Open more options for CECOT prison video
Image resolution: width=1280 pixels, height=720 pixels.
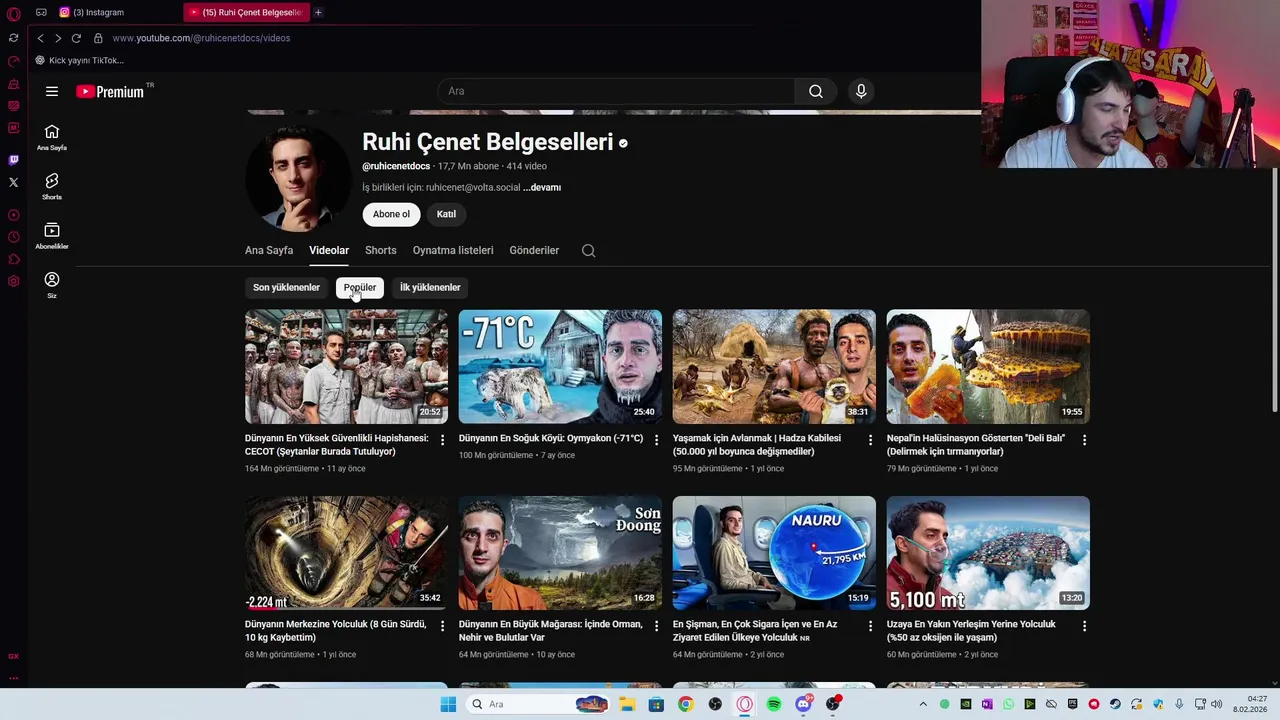pos(442,440)
